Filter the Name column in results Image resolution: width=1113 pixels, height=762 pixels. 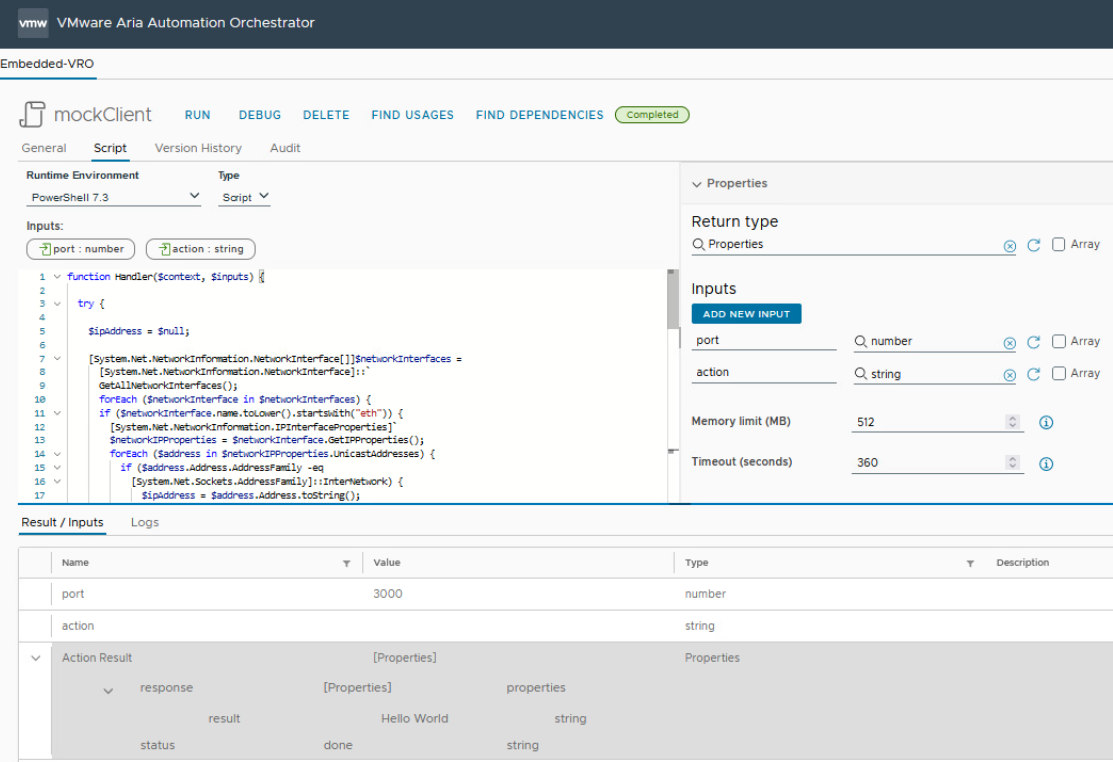(346, 563)
